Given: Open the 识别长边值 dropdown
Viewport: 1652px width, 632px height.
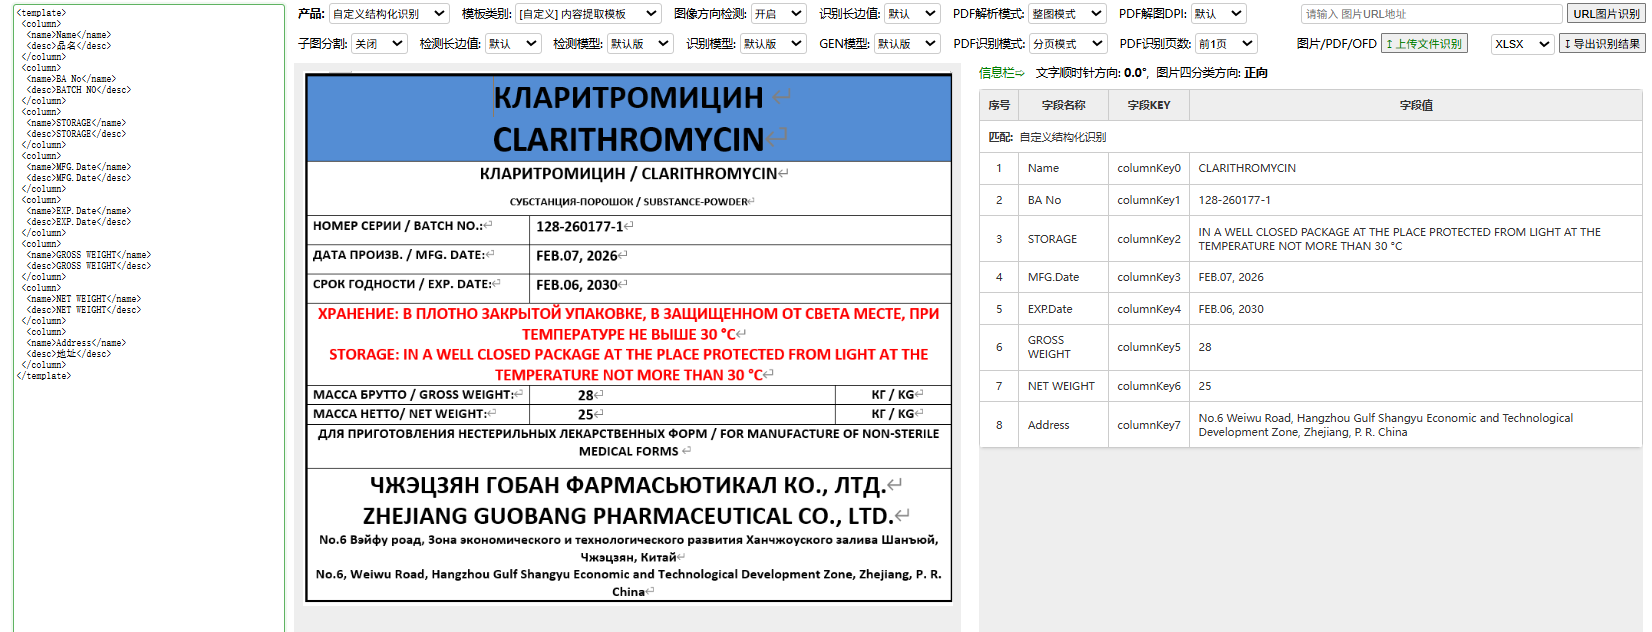Looking at the screenshot, I should tap(912, 14).
